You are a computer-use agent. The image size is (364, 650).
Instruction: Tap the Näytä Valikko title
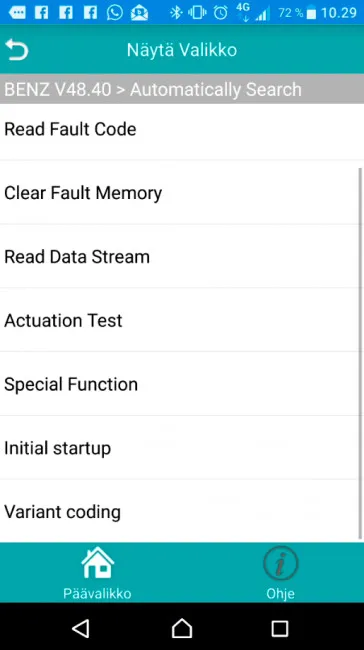(x=182, y=50)
